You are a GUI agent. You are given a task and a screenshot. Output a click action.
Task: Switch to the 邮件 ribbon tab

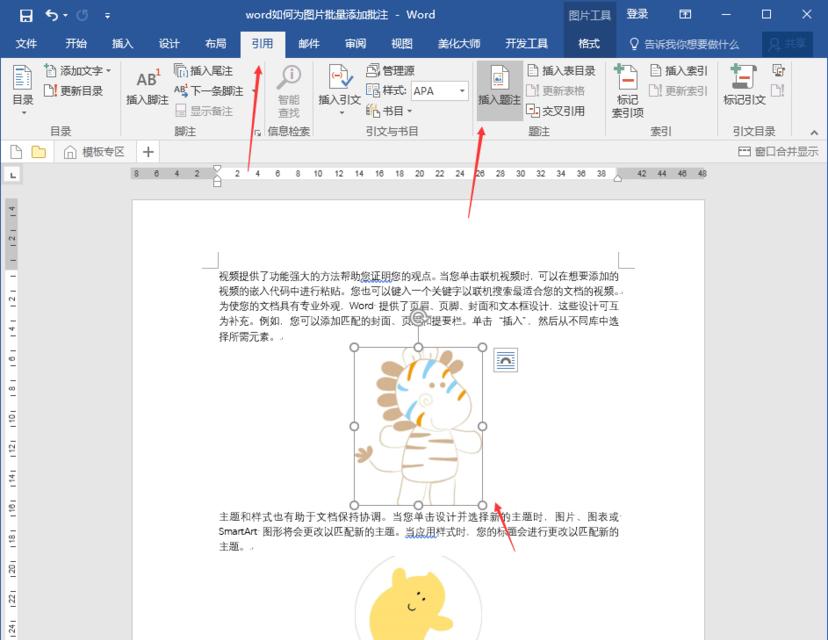coord(309,44)
